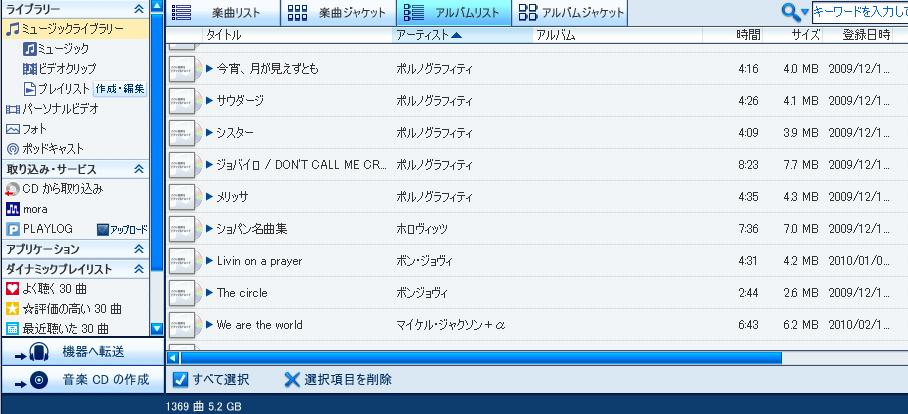Viewport: 908px width, 414px height.
Task: Click the horizontal scrollbar left arrow
Action: coord(173,358)
